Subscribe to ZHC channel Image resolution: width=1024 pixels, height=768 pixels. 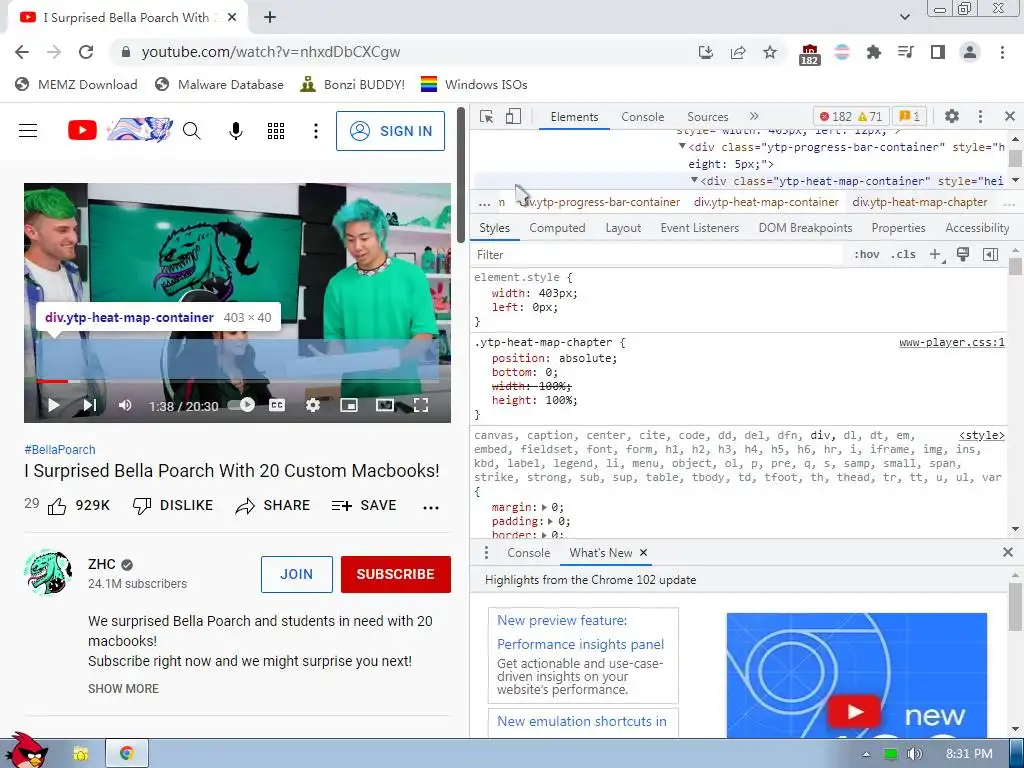click(x=396, y=574)
